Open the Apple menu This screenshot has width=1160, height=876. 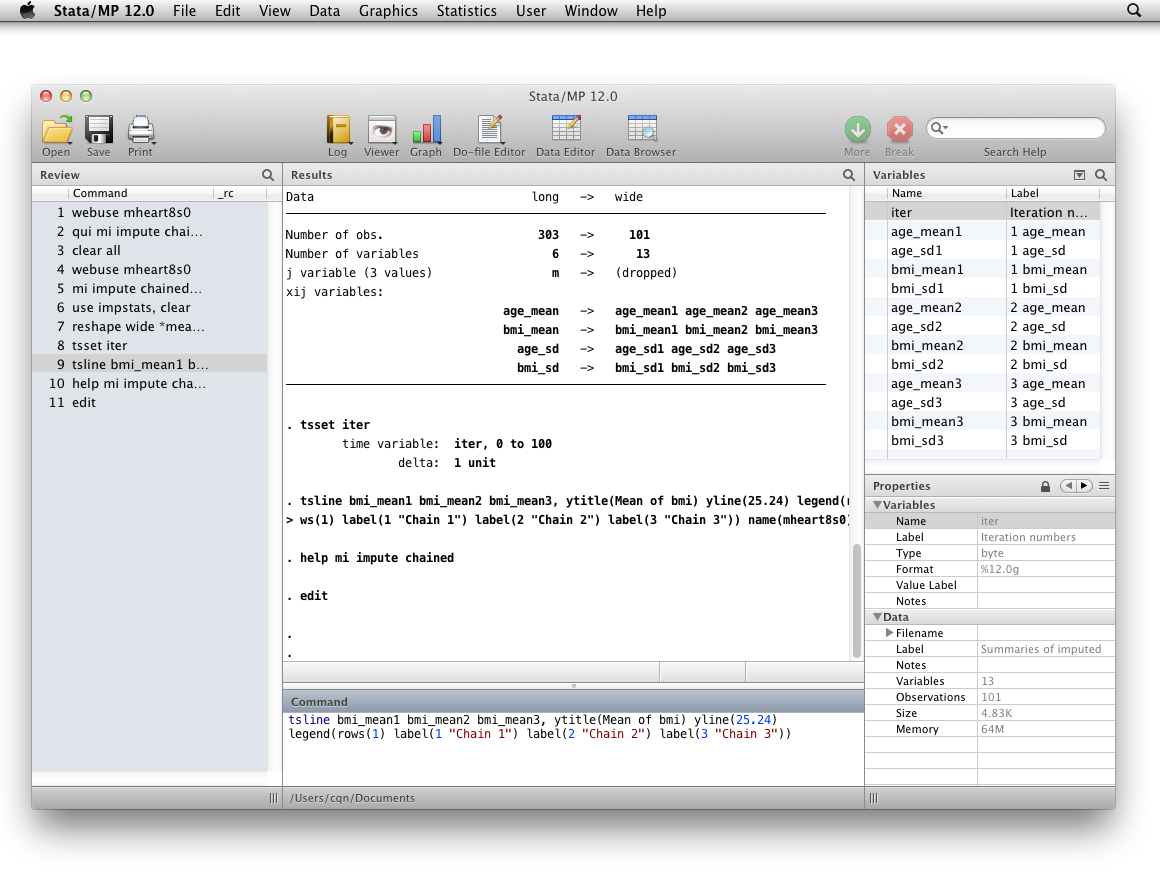pos(27,10)
